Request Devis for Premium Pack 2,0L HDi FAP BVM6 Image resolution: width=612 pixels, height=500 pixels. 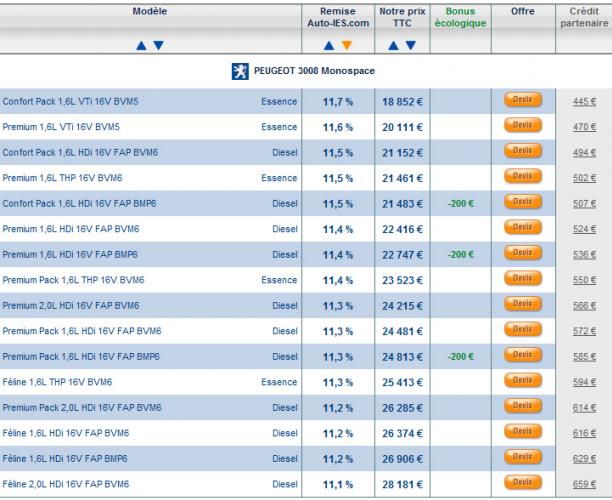(523, 406)
